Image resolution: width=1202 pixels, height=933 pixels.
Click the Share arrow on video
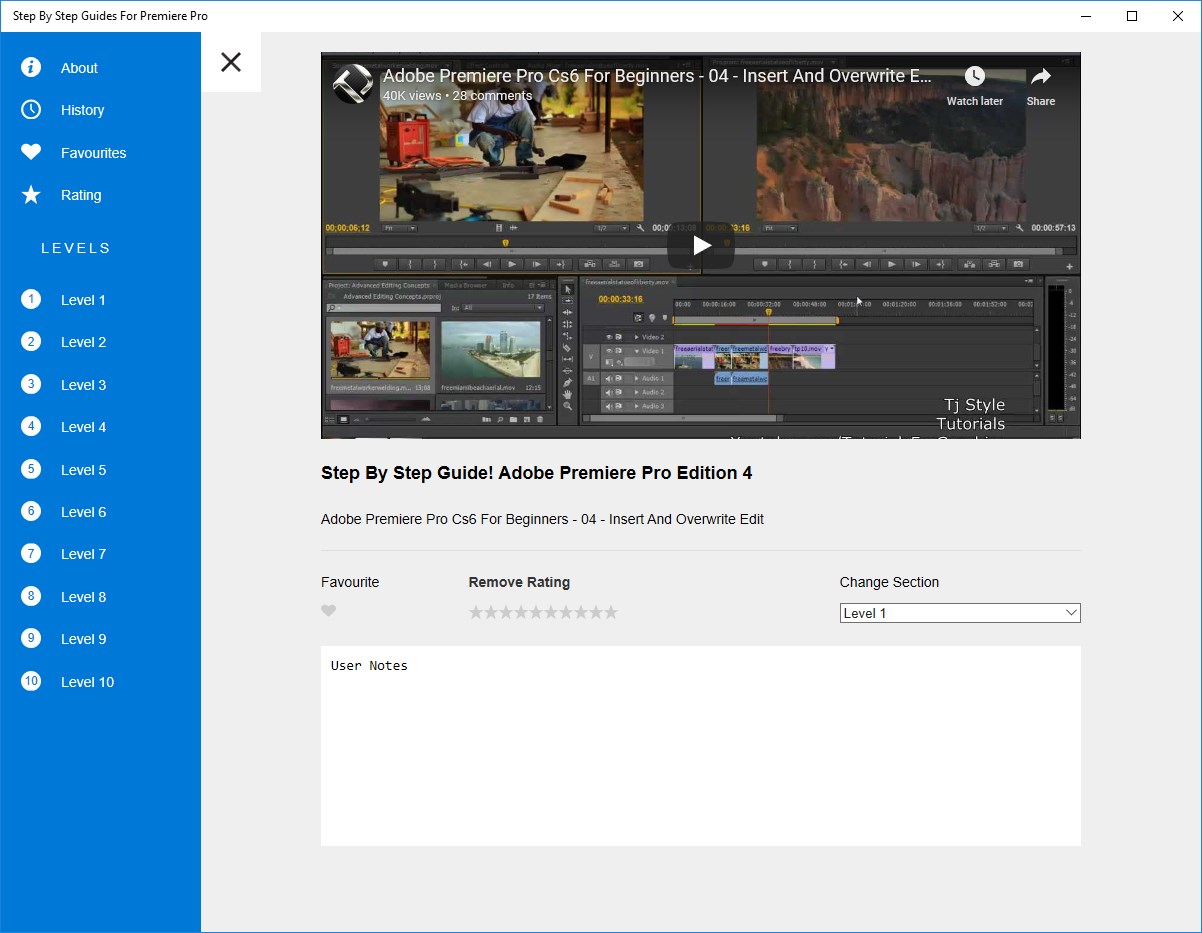1040,77
